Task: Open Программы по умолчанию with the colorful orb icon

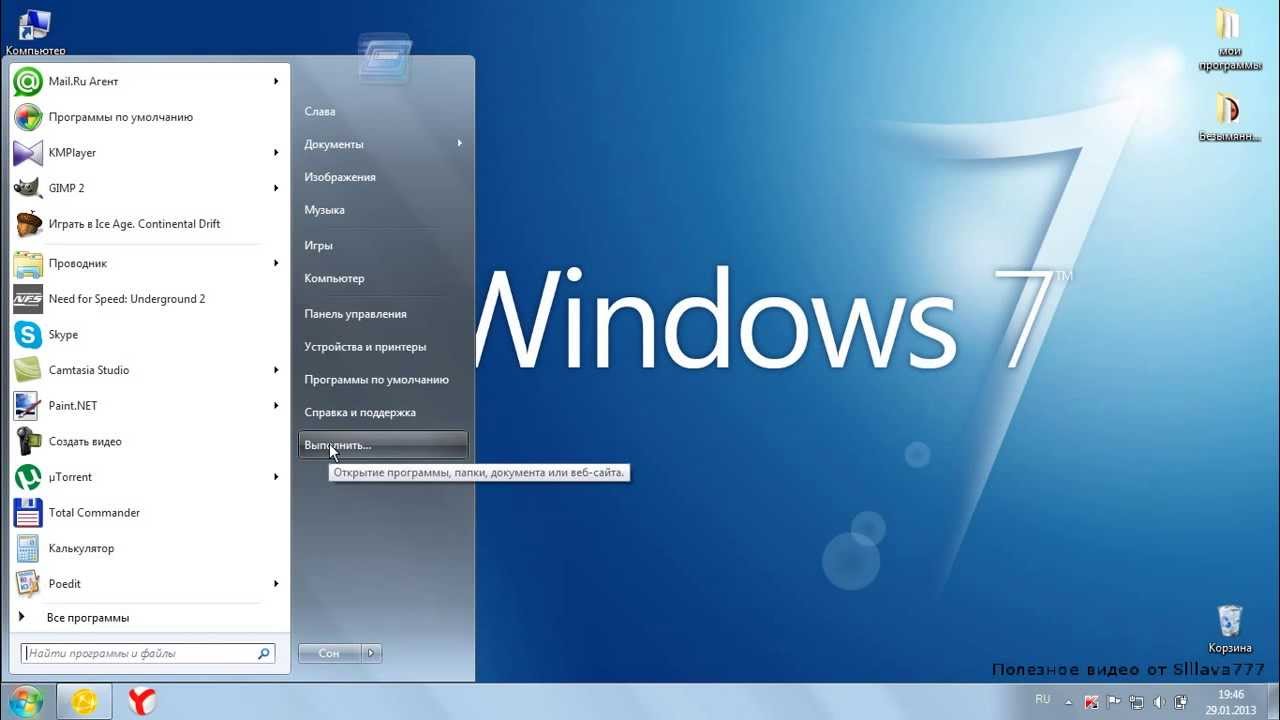Action: (x=148, y=117)
